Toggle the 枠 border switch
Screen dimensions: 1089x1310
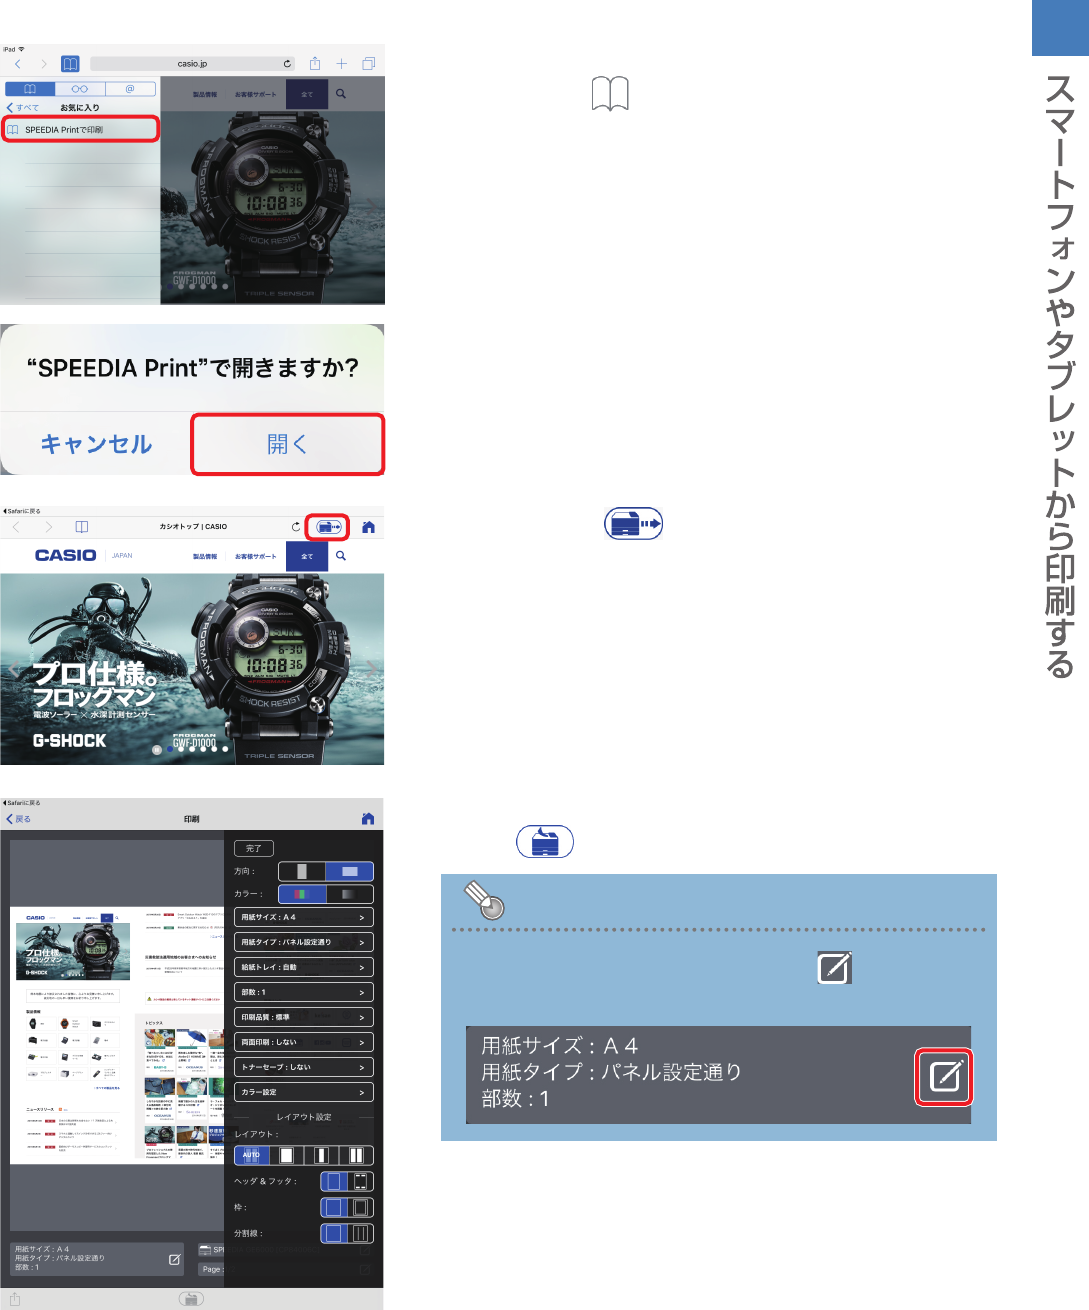tap(347, 1207)
